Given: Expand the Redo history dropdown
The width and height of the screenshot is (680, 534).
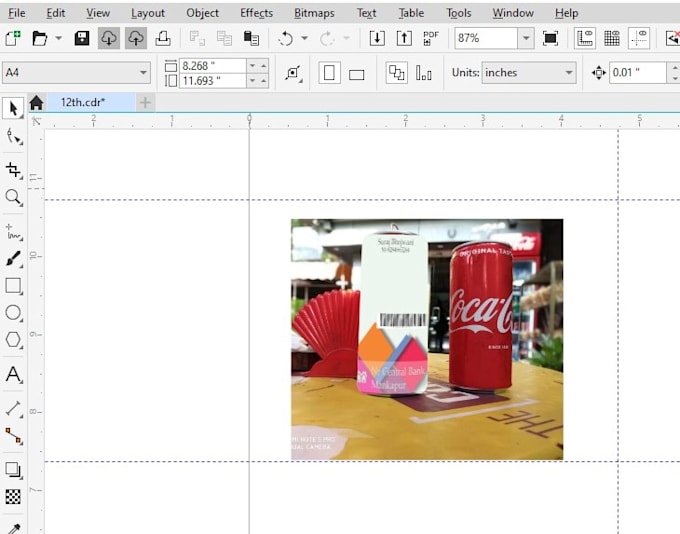Looking at the screenshot, I should pos(346,38).
